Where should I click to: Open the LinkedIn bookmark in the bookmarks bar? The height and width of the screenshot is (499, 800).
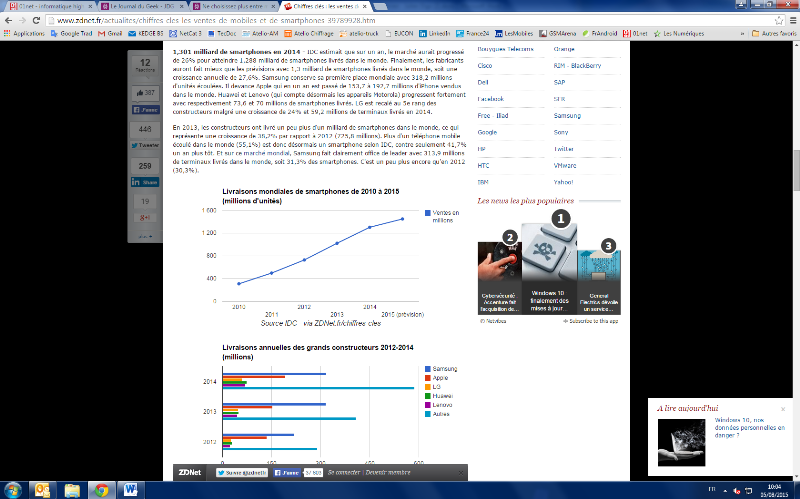[x=435, y=33]
